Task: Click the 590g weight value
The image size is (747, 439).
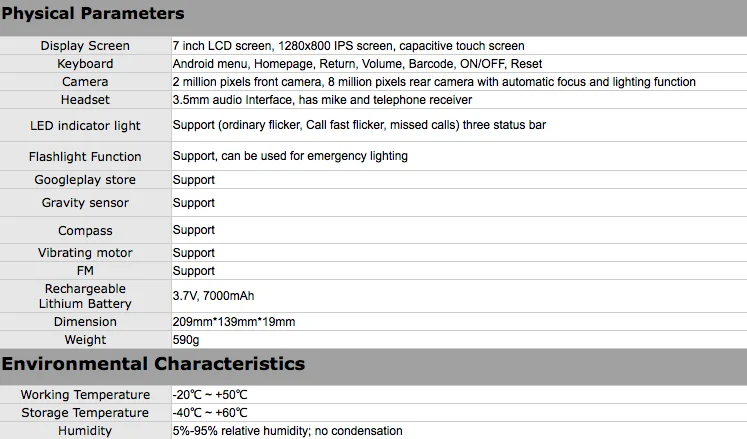Action: pyautogui.click(x=187, y=340)
